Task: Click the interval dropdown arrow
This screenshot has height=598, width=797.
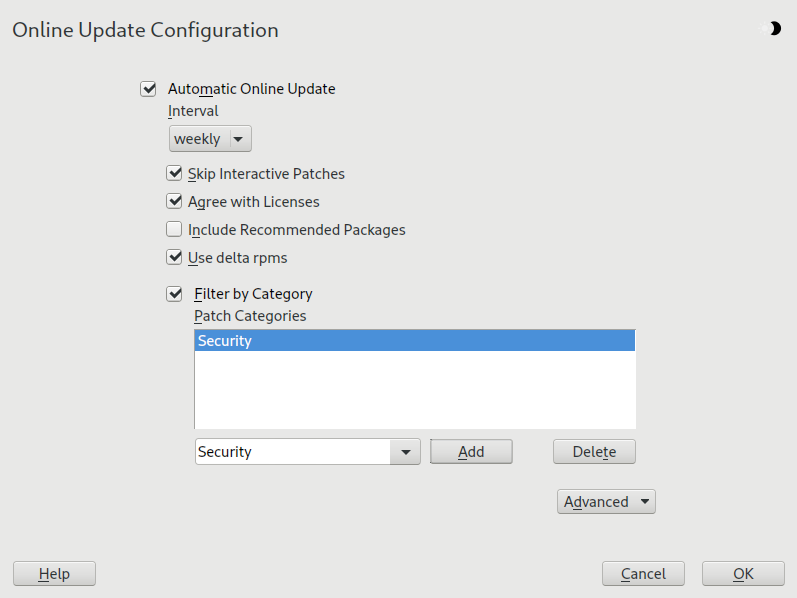Action: (x=238, y=139)
